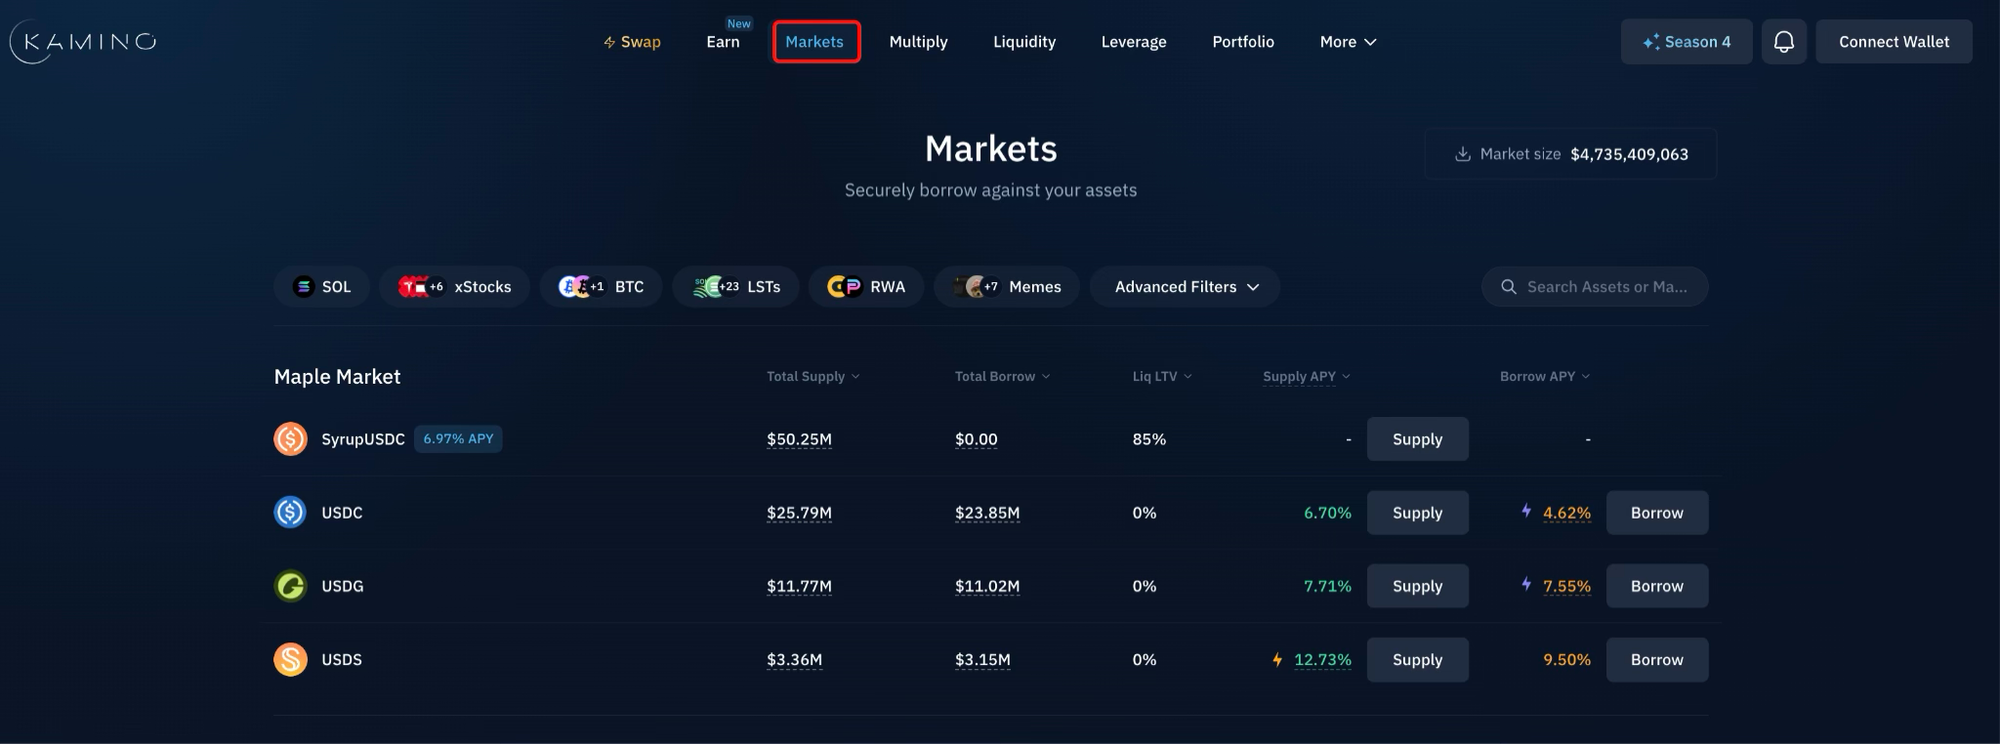Click the USDG token icon
2000x744 pixels.
click(290, 586)
